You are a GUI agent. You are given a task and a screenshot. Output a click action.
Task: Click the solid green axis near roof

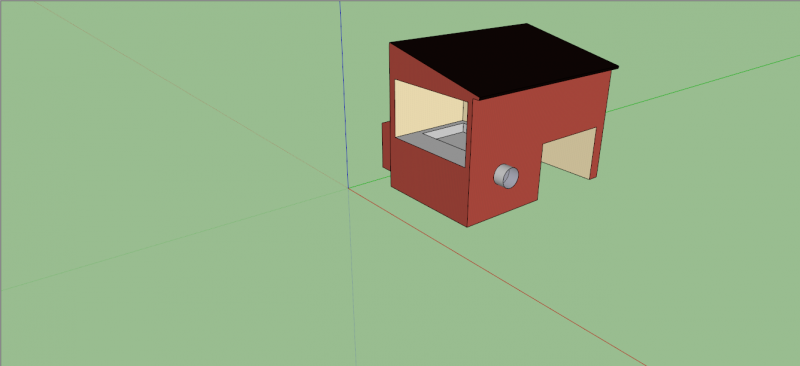704,82
